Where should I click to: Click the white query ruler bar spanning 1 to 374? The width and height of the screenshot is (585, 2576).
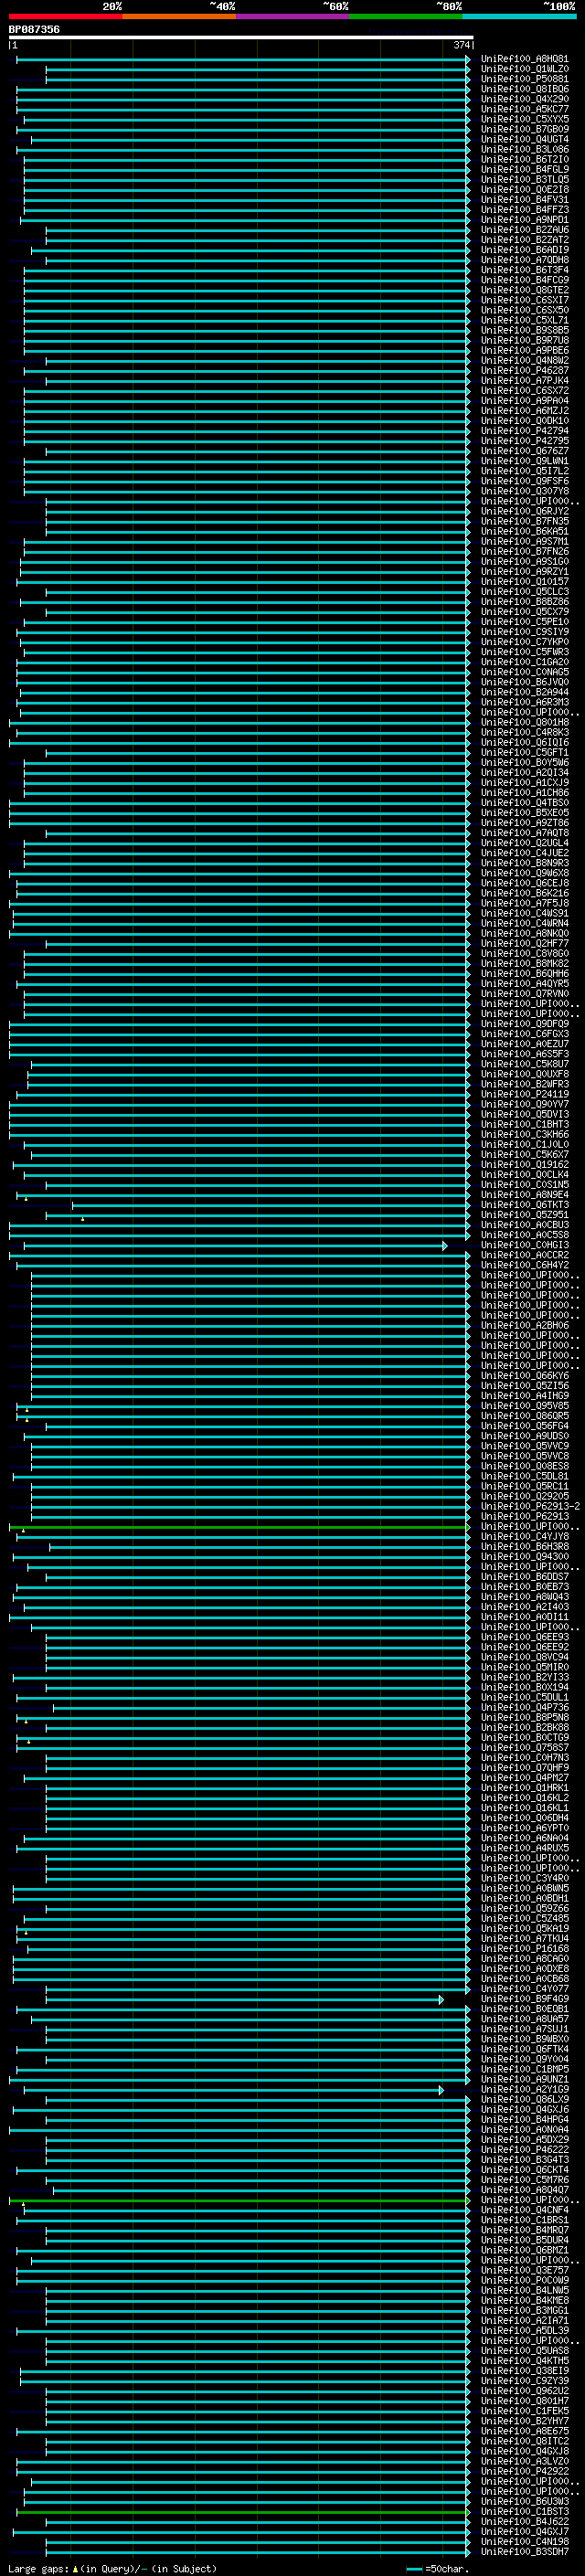(241, 38)
